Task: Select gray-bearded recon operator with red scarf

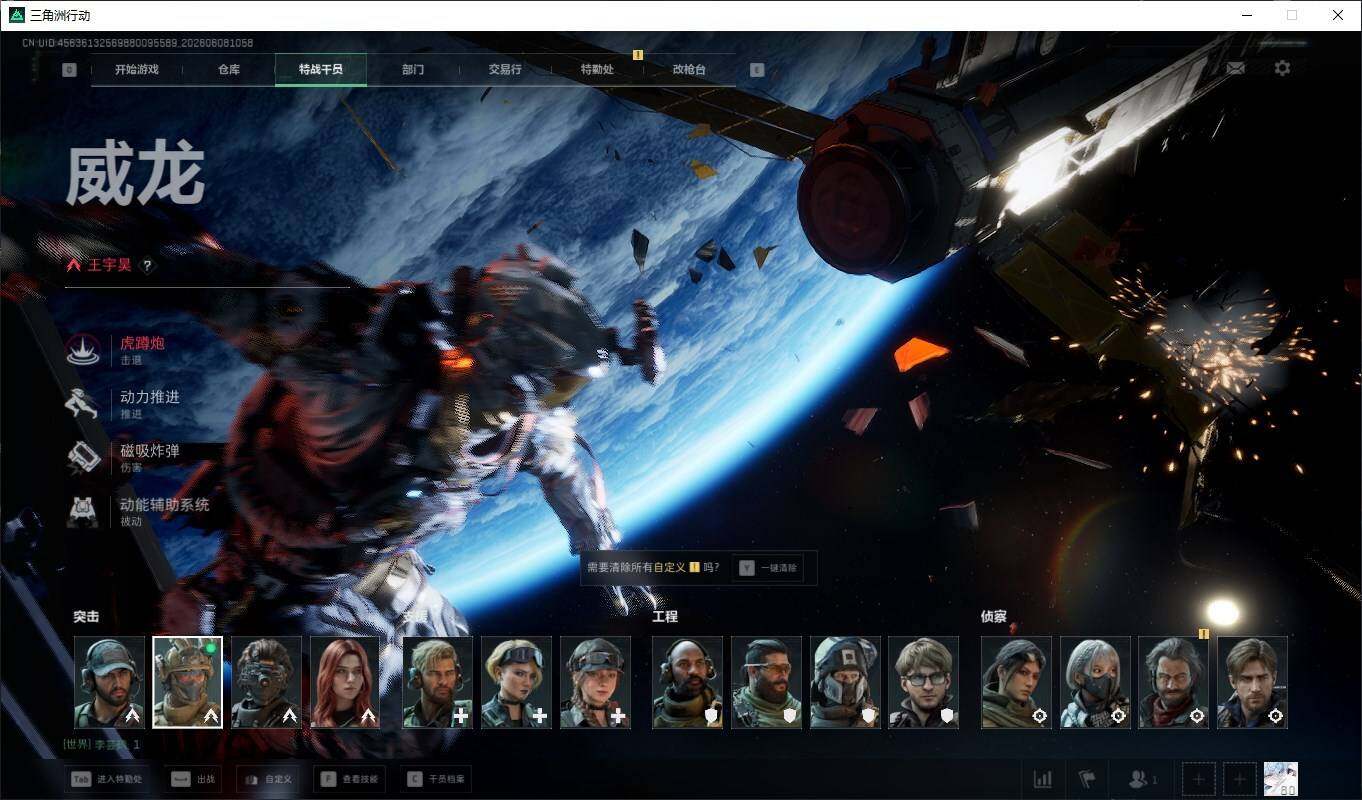Action: [x=1173, y=682]
